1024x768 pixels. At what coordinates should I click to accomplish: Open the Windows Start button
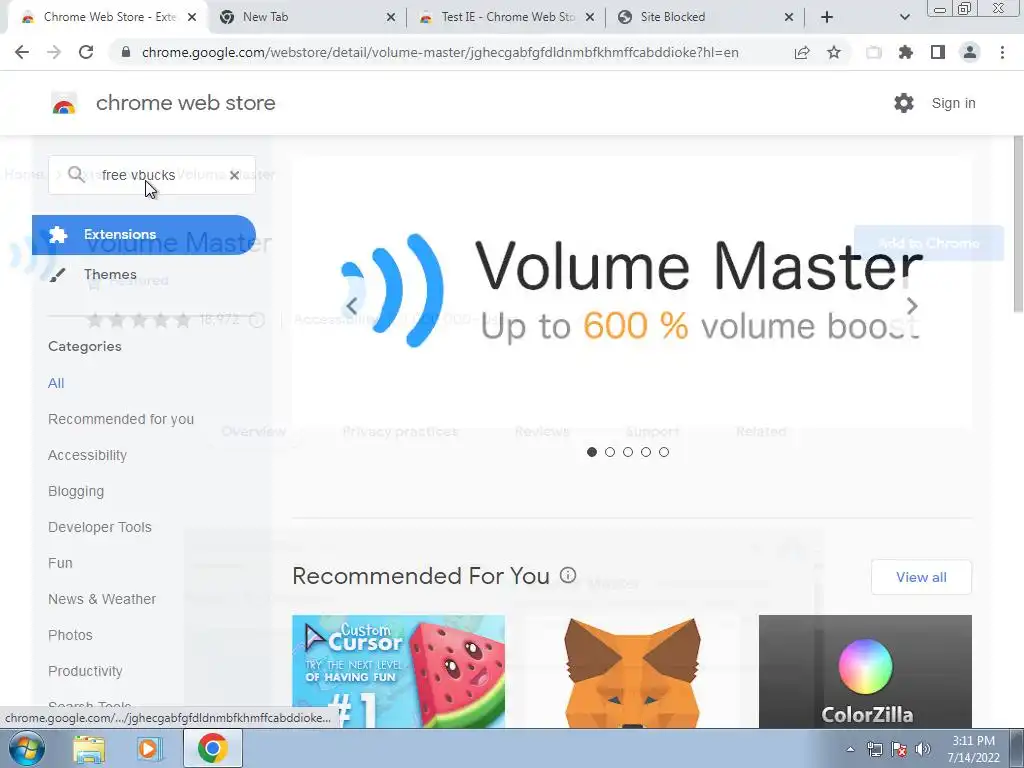click(x=27, y=748)
